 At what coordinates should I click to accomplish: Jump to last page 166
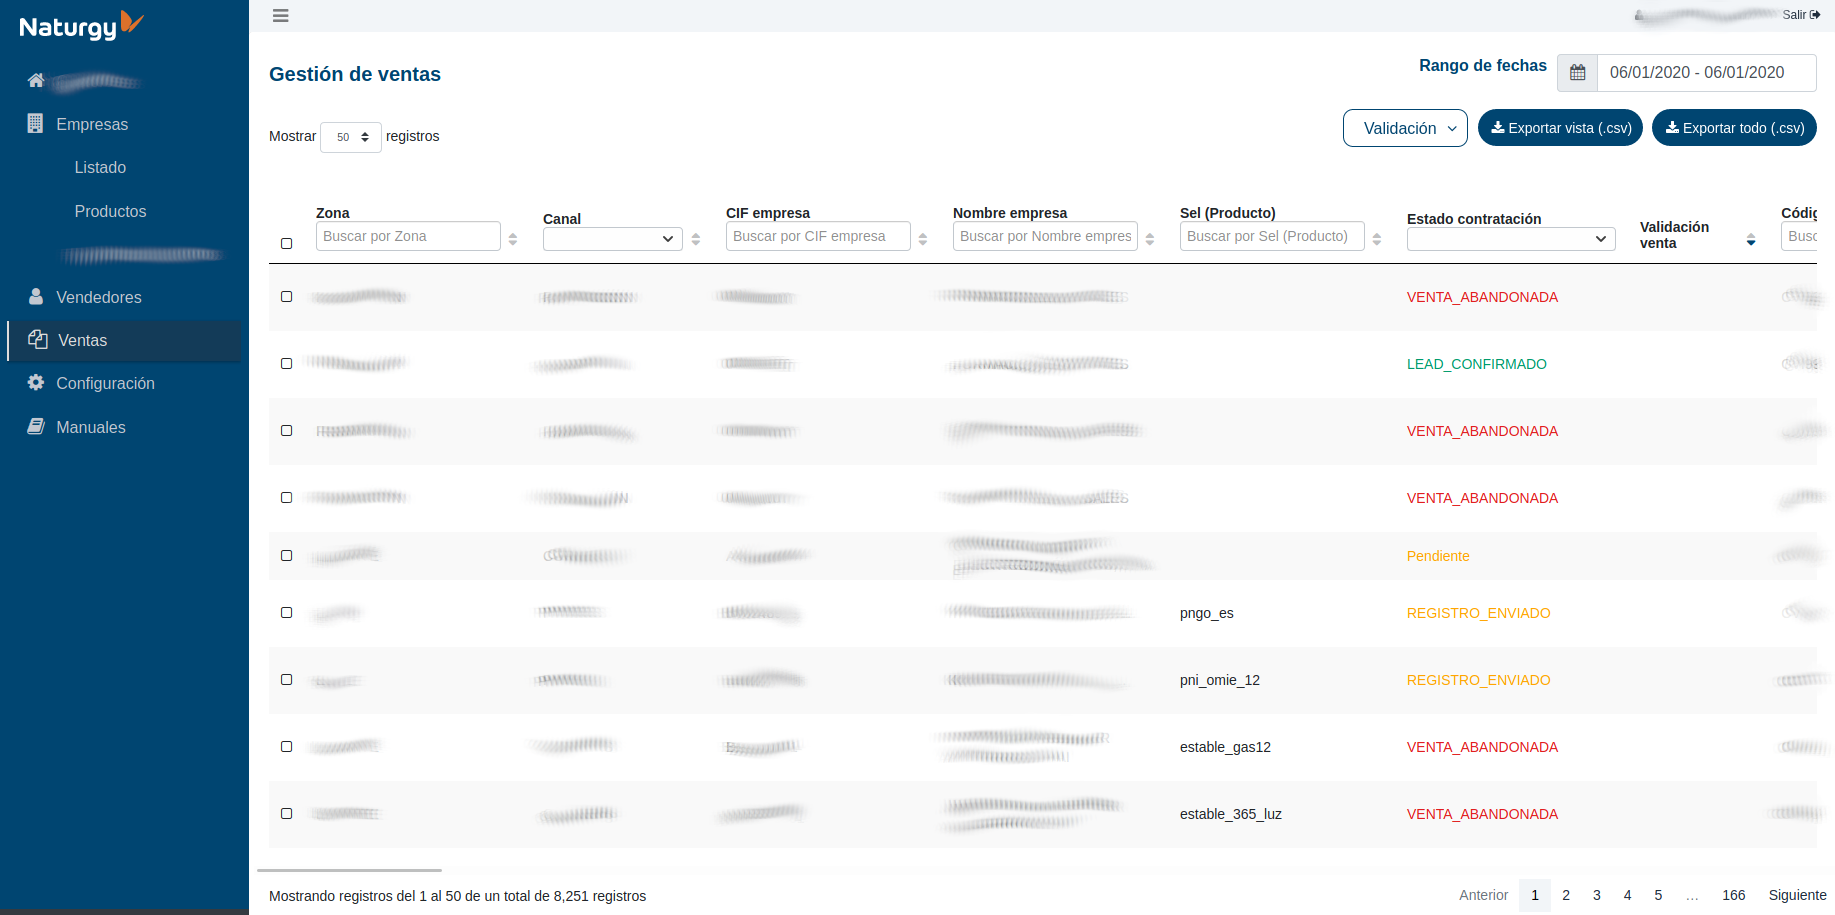1734,895
